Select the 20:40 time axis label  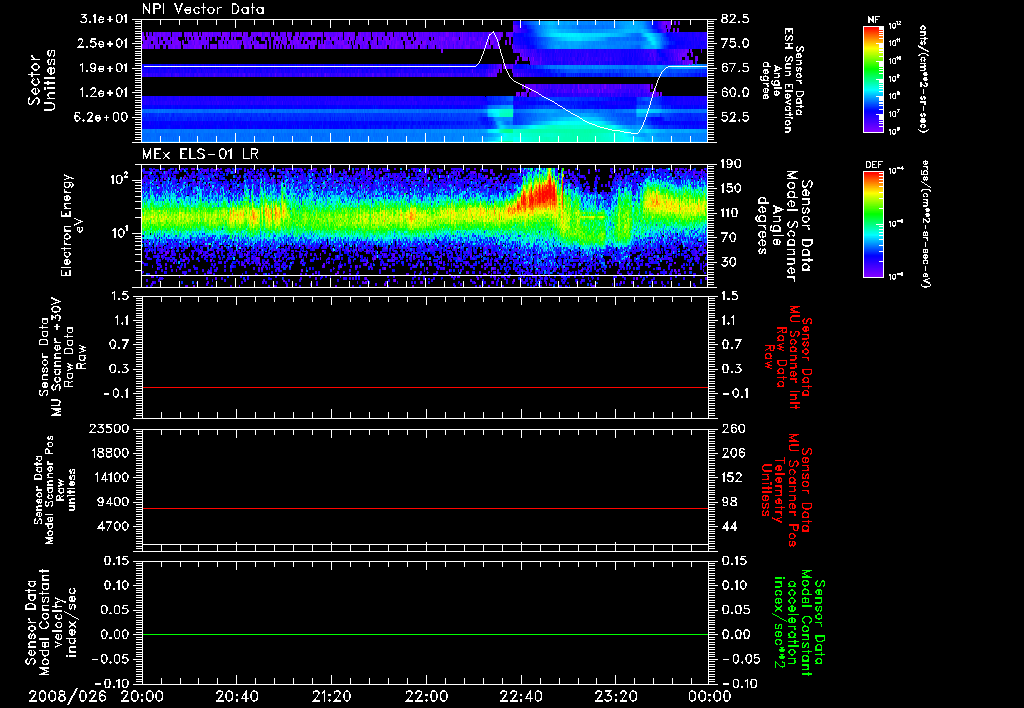(x=236, y=695)
